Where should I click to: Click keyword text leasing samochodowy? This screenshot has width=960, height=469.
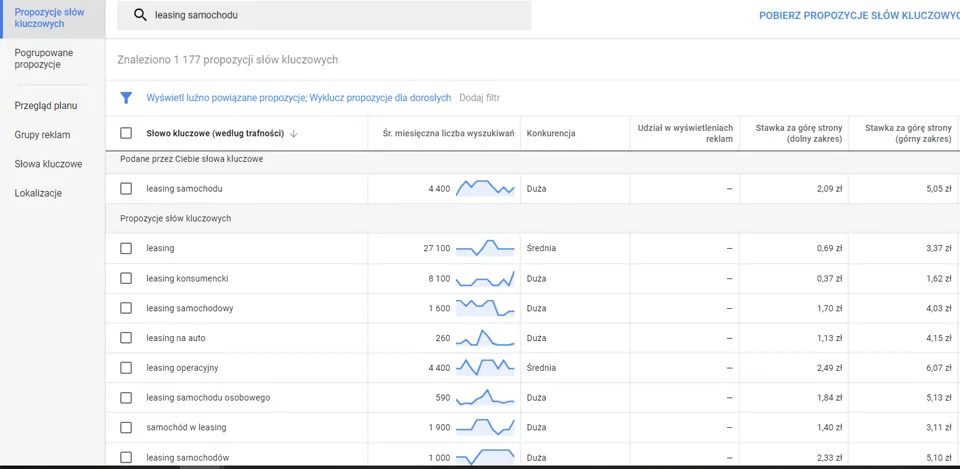[x=190, y=308]
